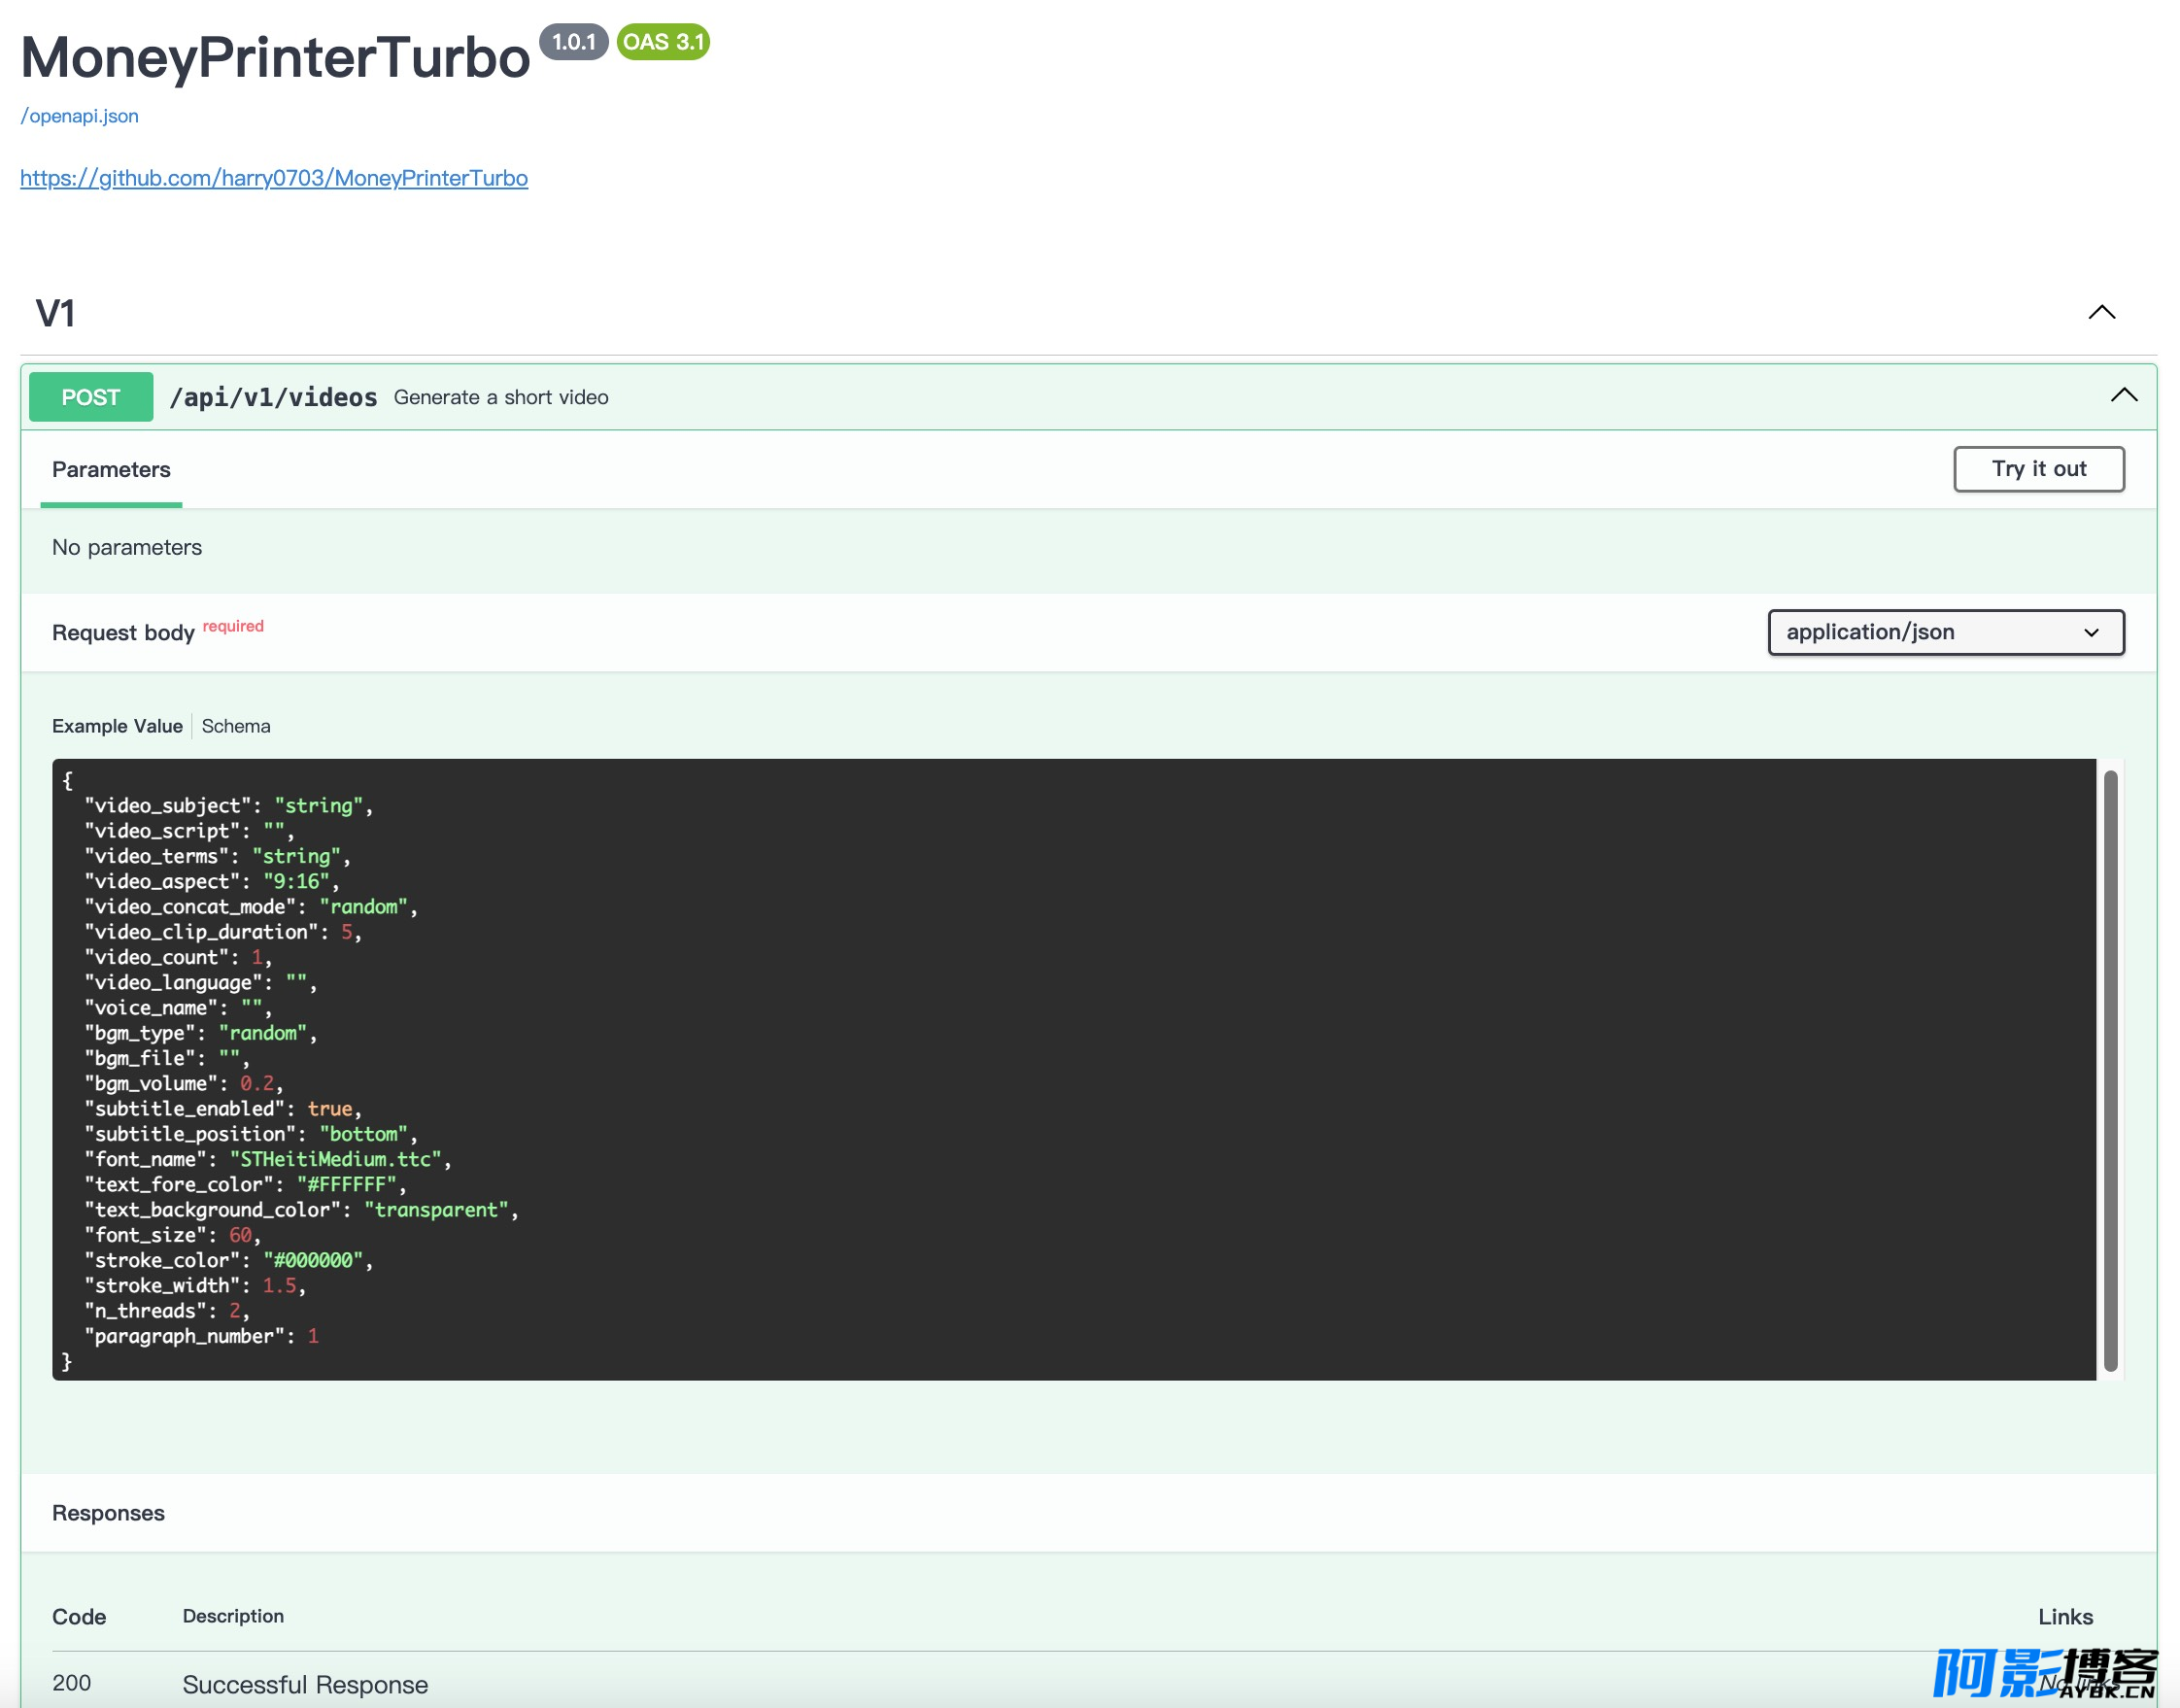Screen dimensions: 2180x1708
Task: Open the MoneyPrinterTurbo GitHub repository link
Action: (x=274, y=178)
